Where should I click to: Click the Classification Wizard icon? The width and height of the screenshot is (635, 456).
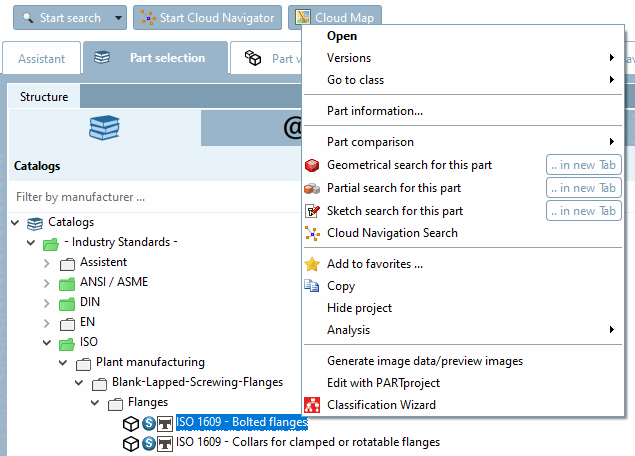313,405
